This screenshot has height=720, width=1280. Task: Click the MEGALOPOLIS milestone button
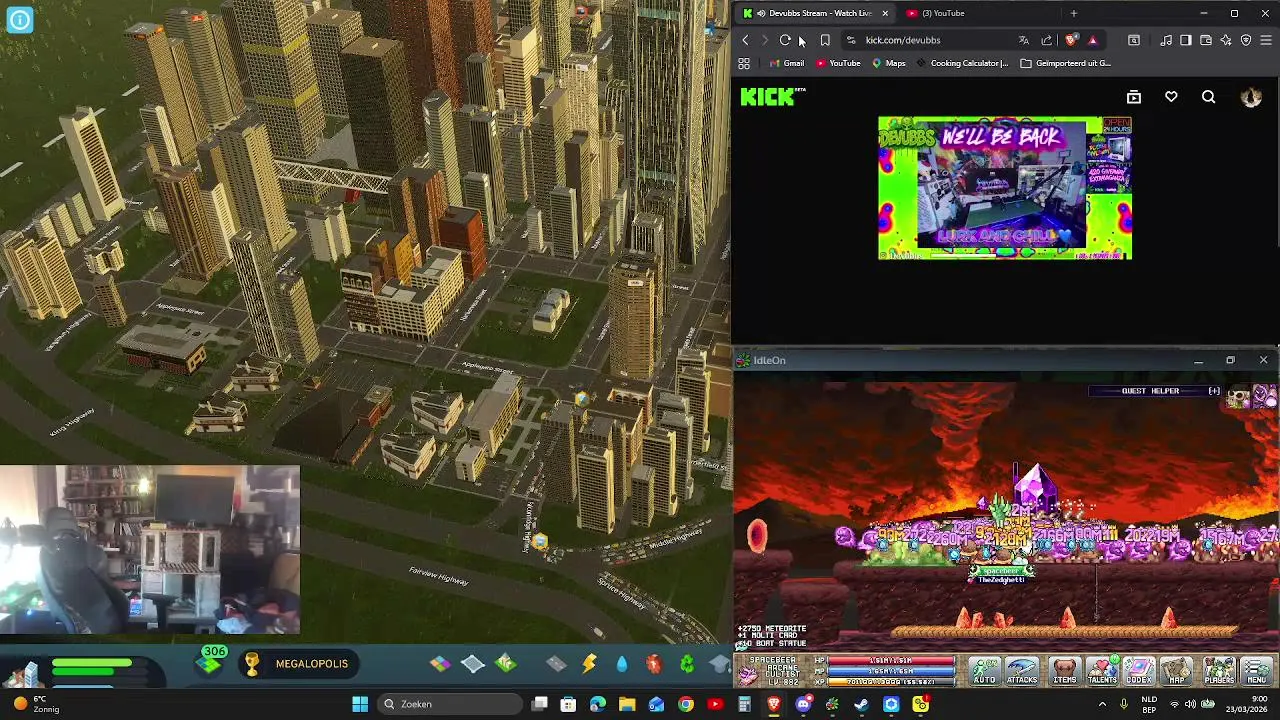click(299, 663)
